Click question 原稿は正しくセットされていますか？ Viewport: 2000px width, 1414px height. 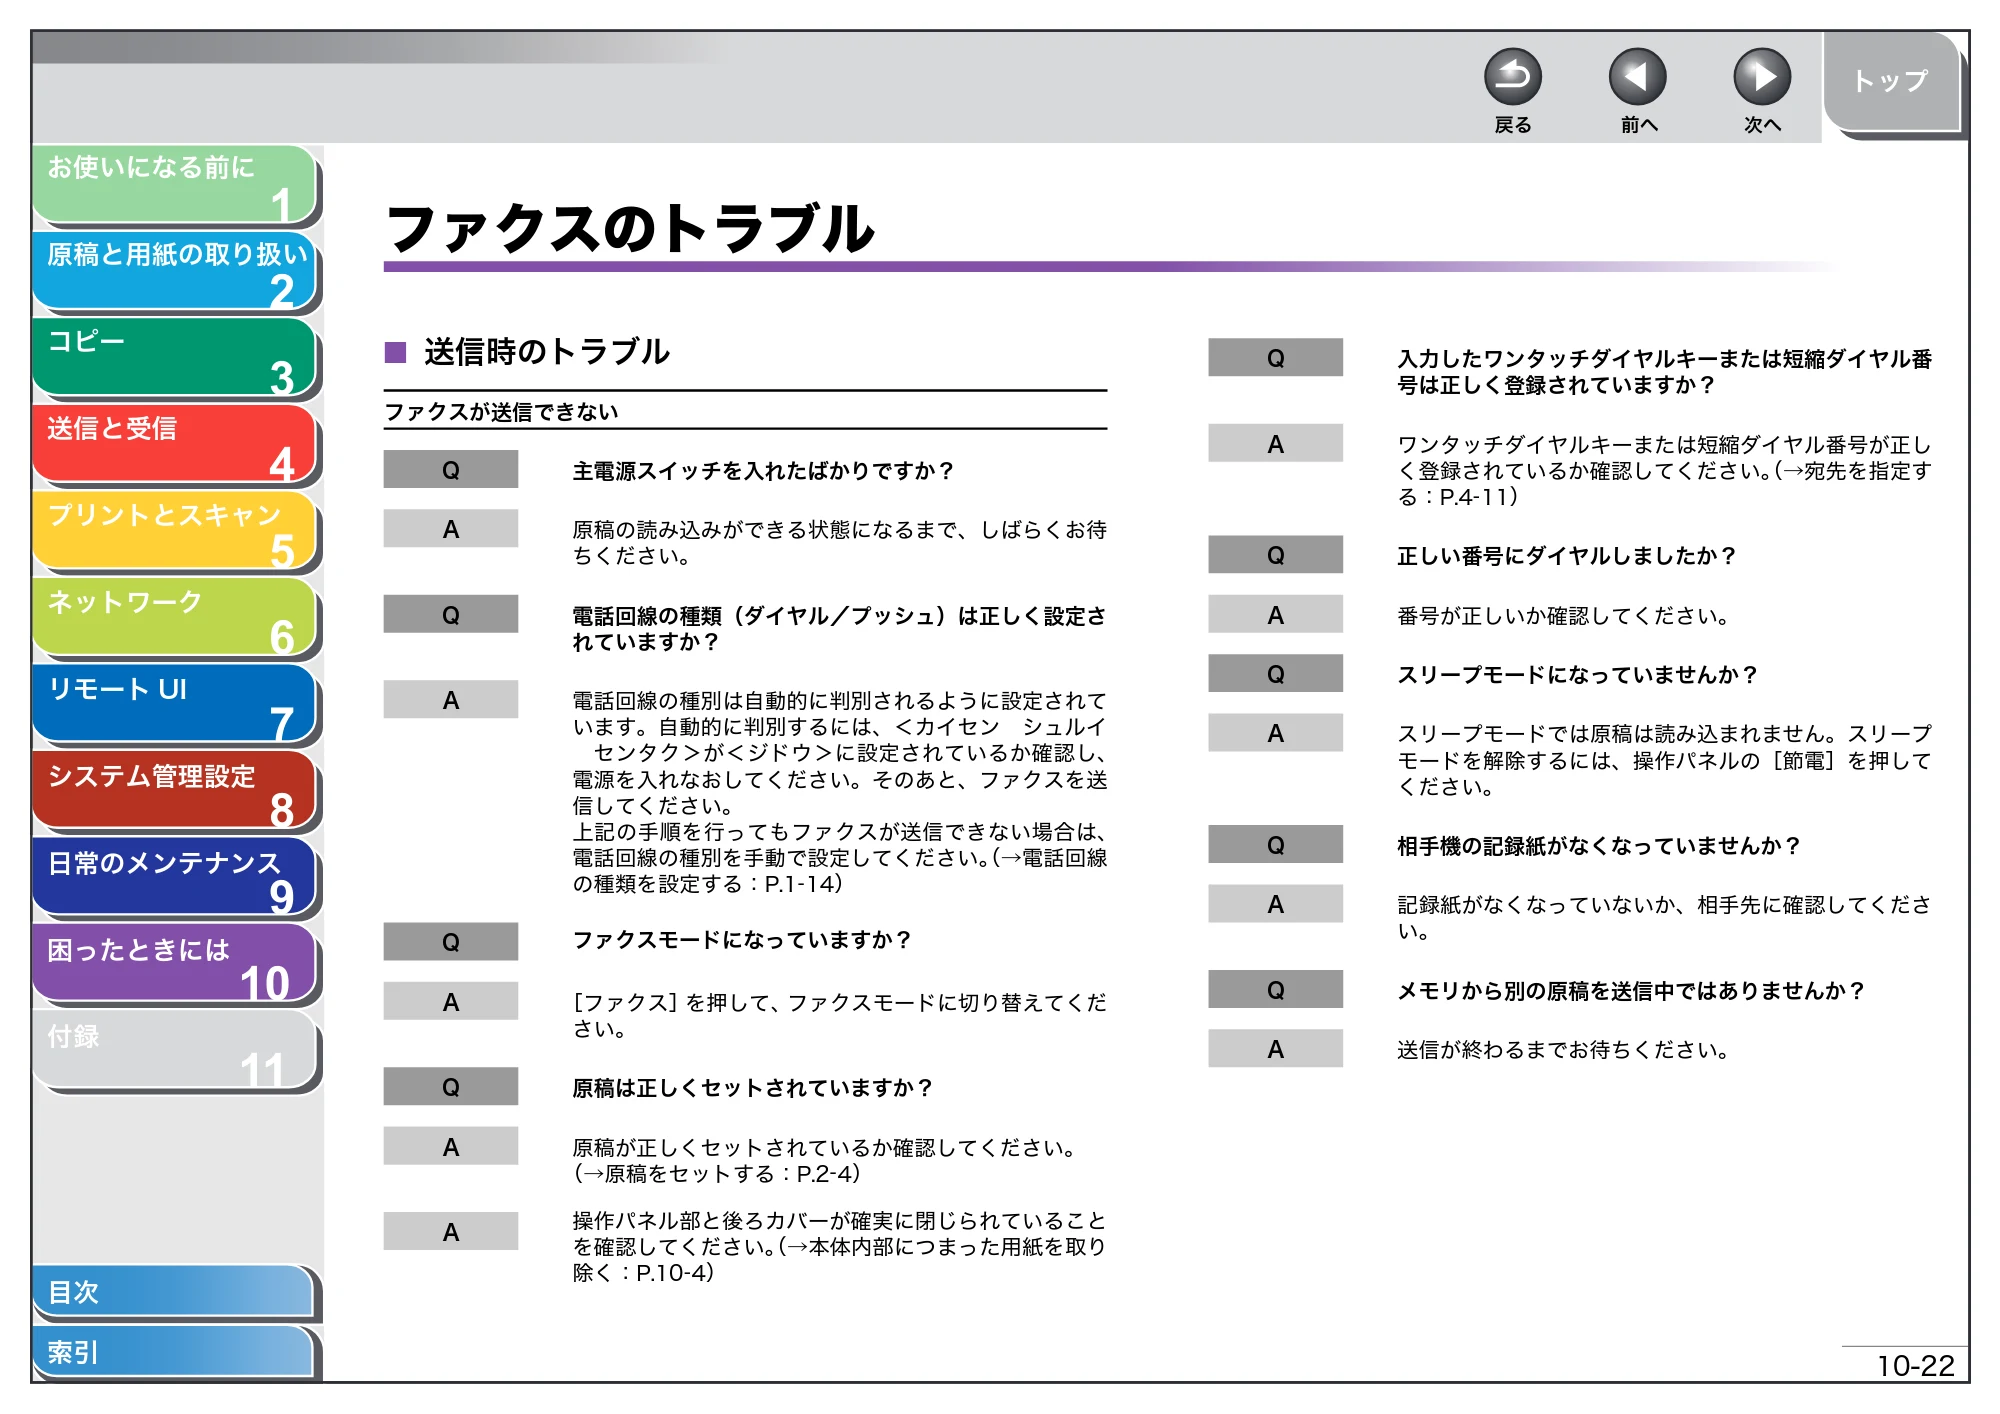pos(753,1088)
